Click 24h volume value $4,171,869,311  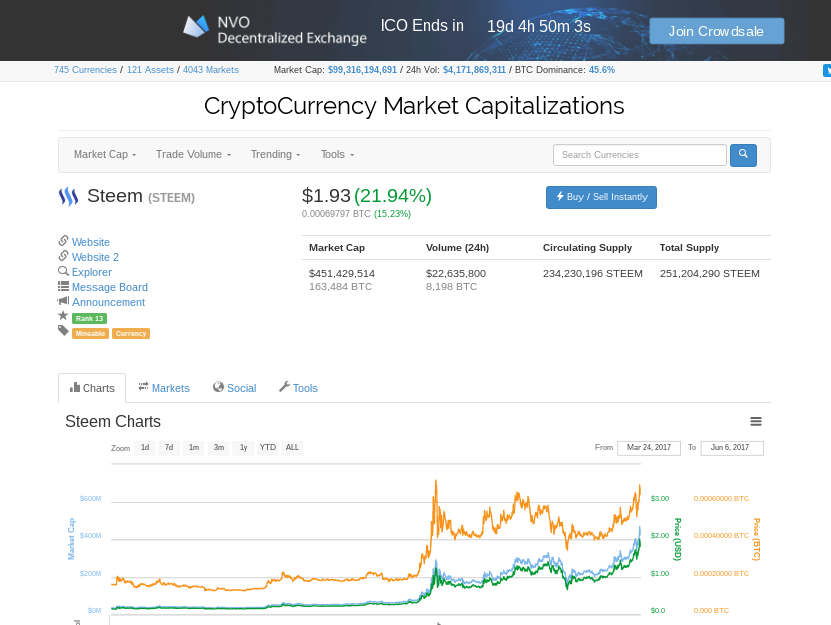[x=474, y=70]
